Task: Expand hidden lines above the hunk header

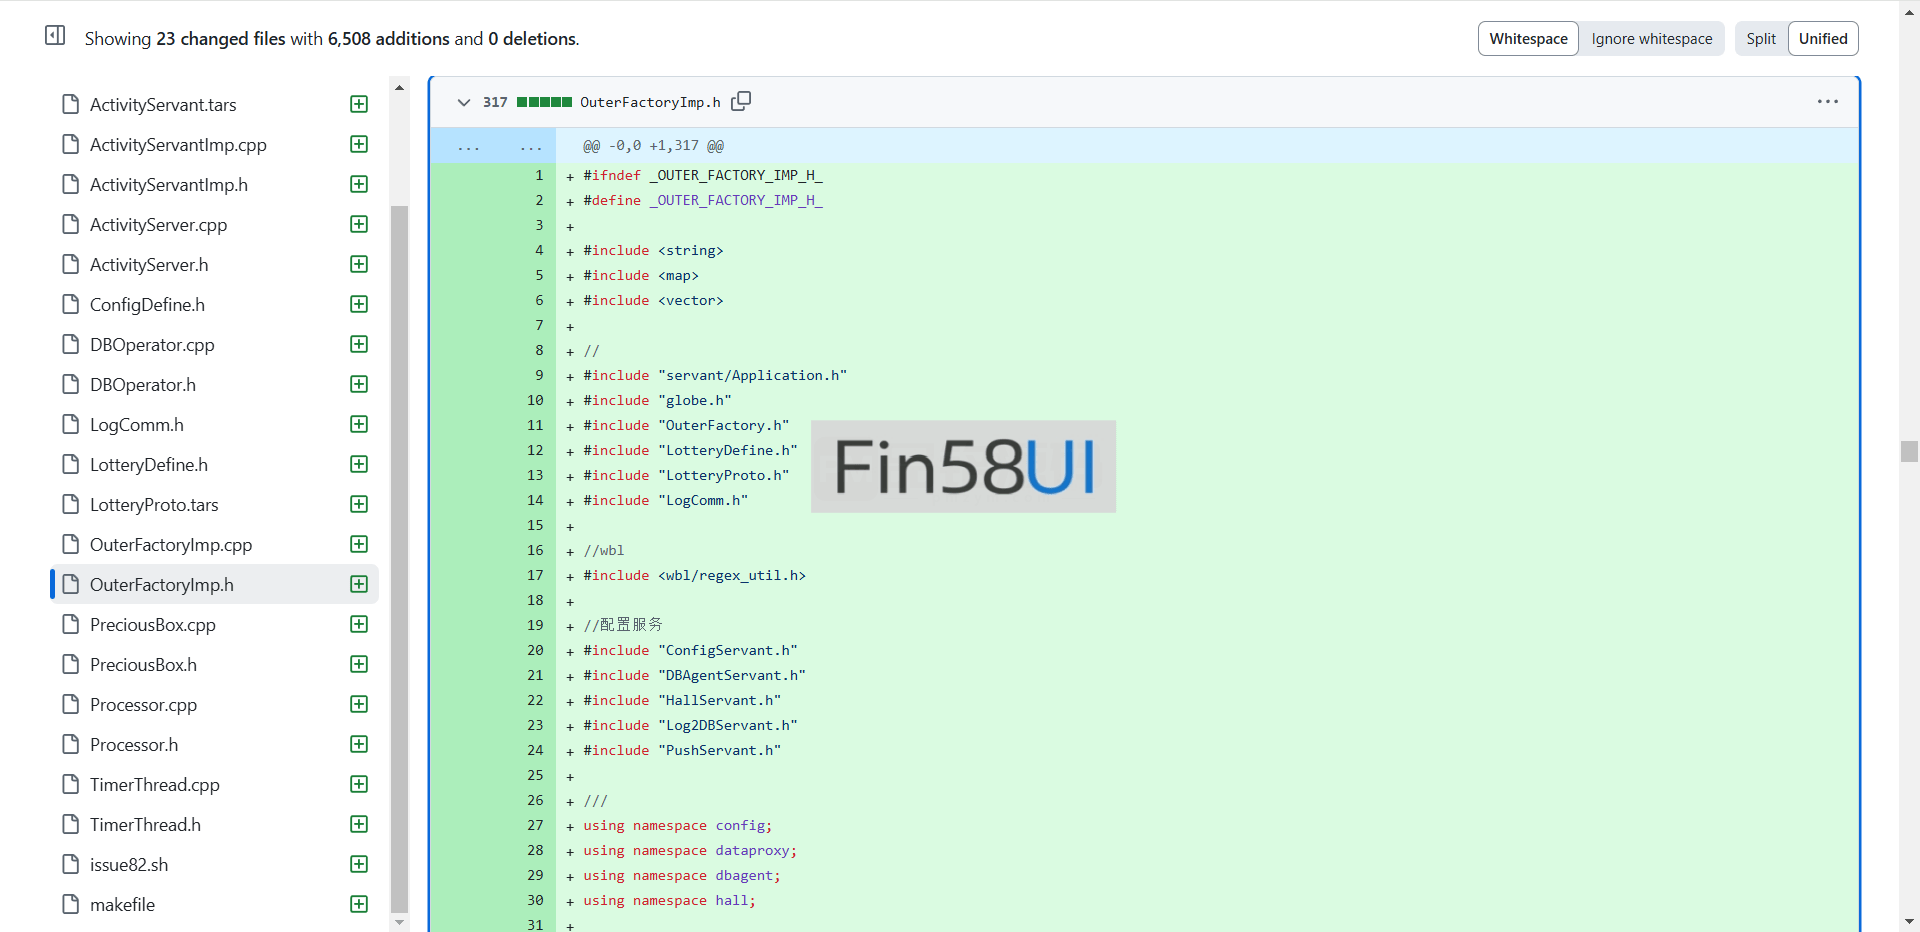Action: tap(468, 146)
